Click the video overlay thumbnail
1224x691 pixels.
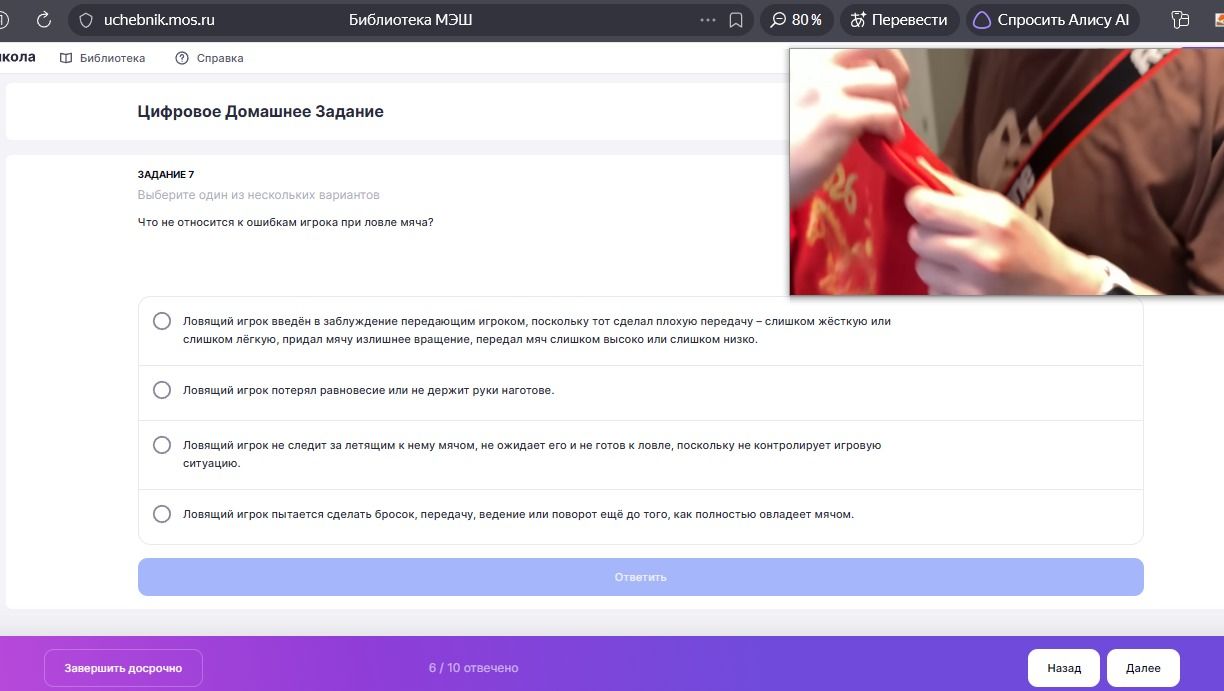(1007, 172)
